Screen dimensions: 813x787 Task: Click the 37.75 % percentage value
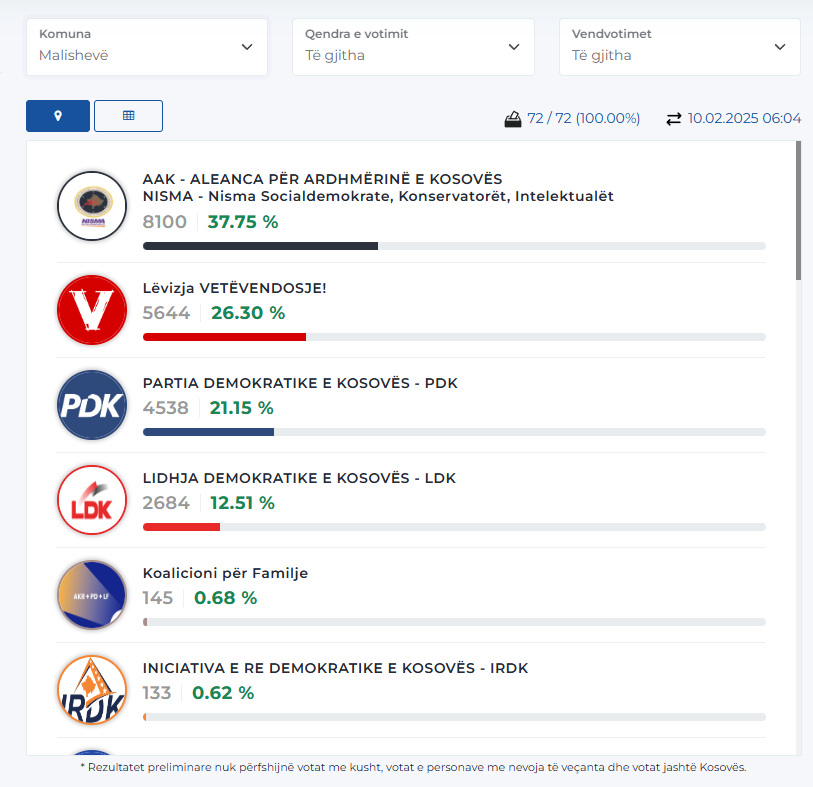click(x=243, y=222)
